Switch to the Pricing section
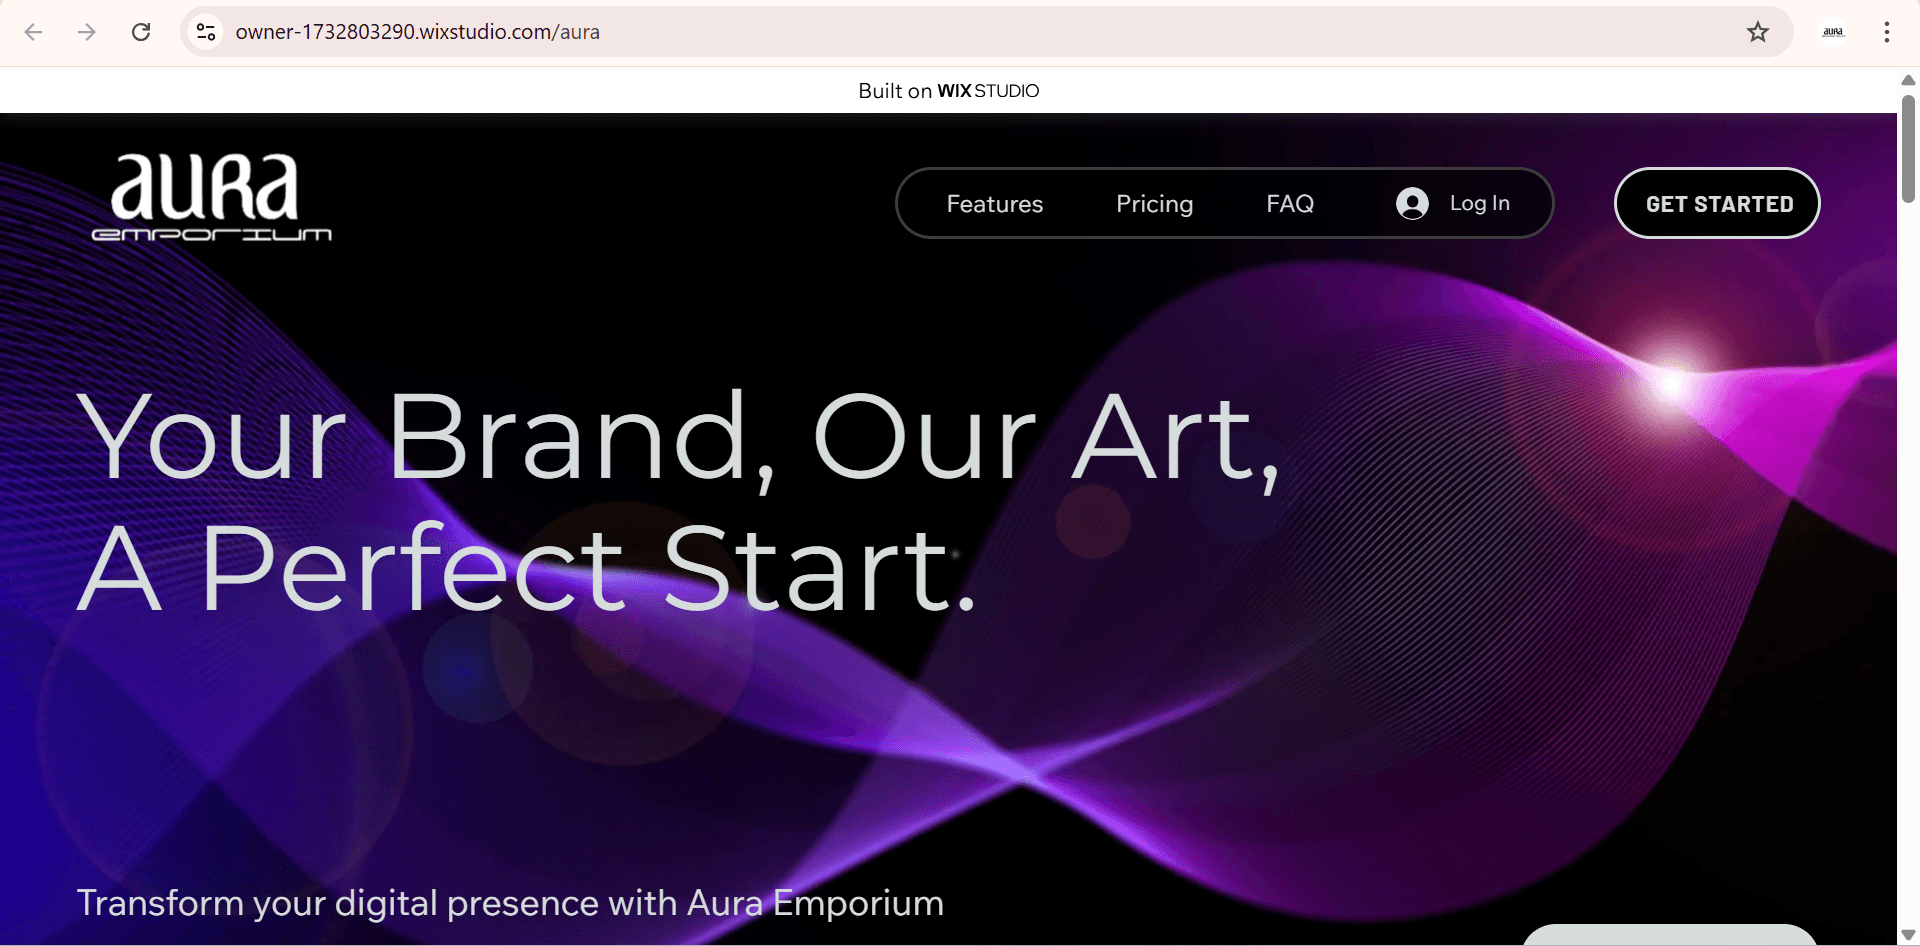 [x=1154, y=203]
